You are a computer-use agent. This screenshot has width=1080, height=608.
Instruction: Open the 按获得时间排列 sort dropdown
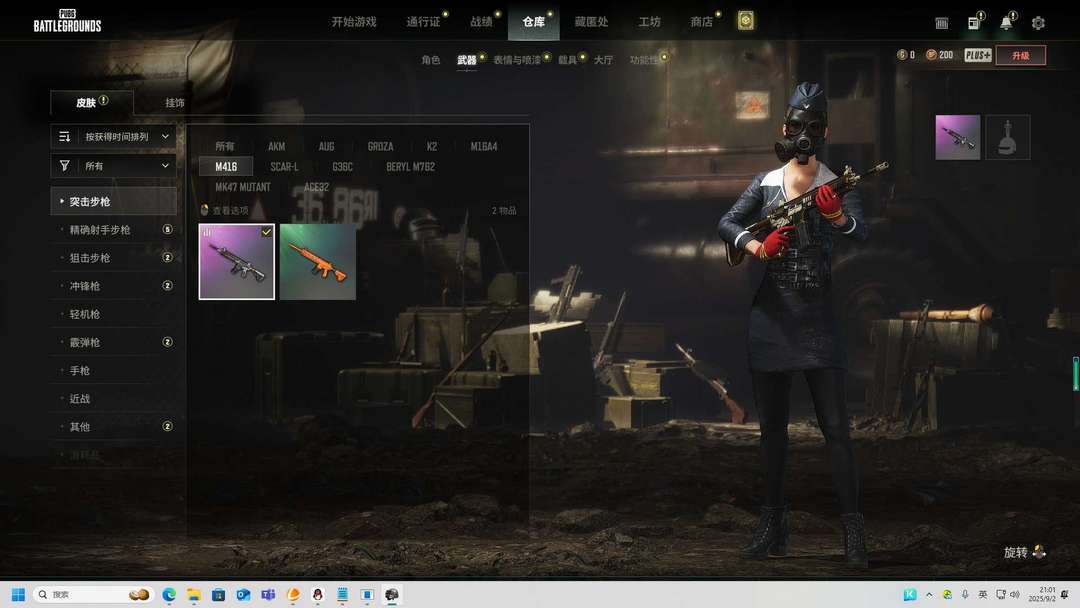pyautogui.click(x=114, y=136)
